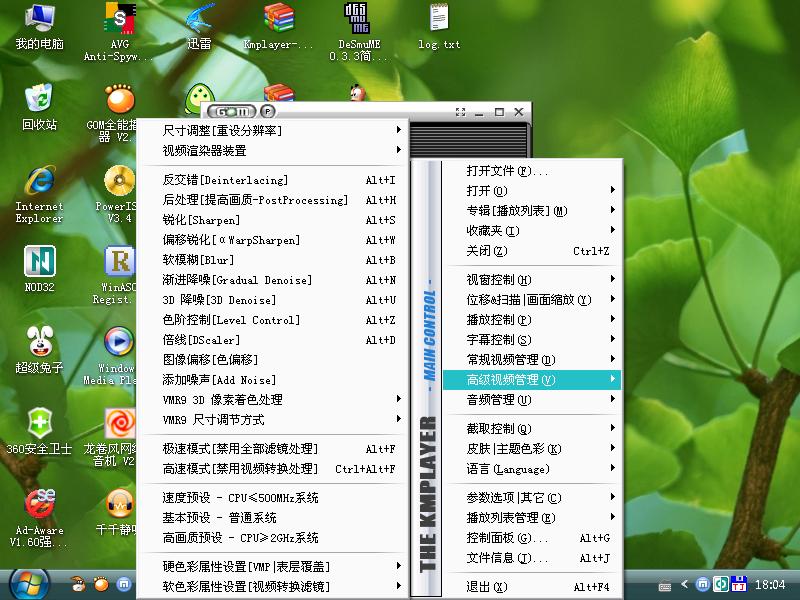Expand the 视频渲染器装置 submenu
The height and width of the screenshot is (600, 800).
tap(273, 151)
